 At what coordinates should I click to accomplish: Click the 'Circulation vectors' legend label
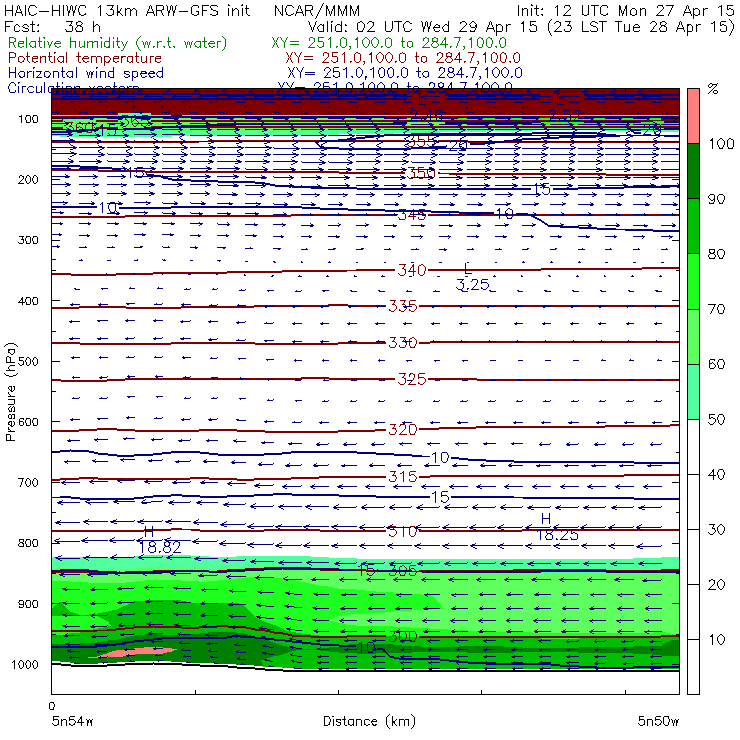coord(73,88)
